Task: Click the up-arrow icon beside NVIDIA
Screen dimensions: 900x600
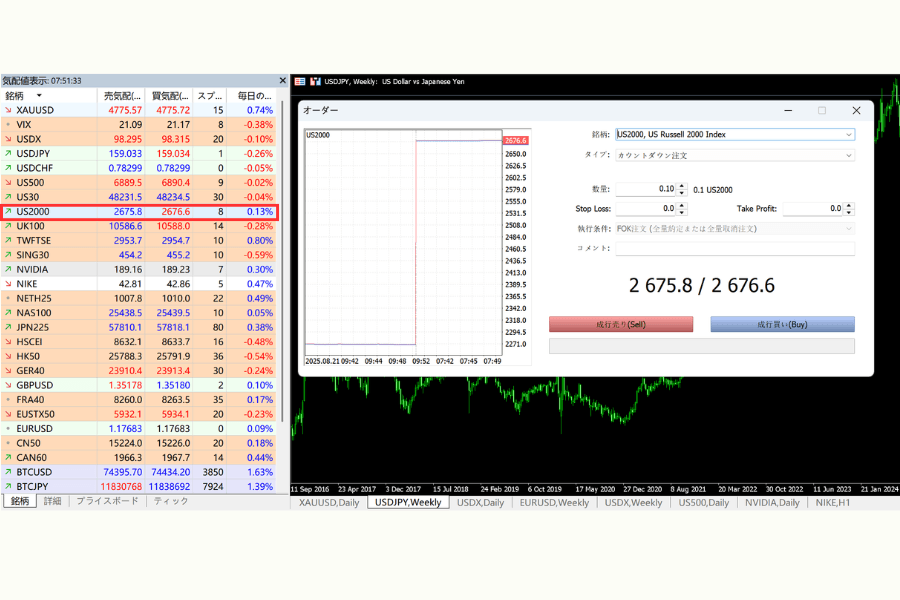Action: [8, 269]
